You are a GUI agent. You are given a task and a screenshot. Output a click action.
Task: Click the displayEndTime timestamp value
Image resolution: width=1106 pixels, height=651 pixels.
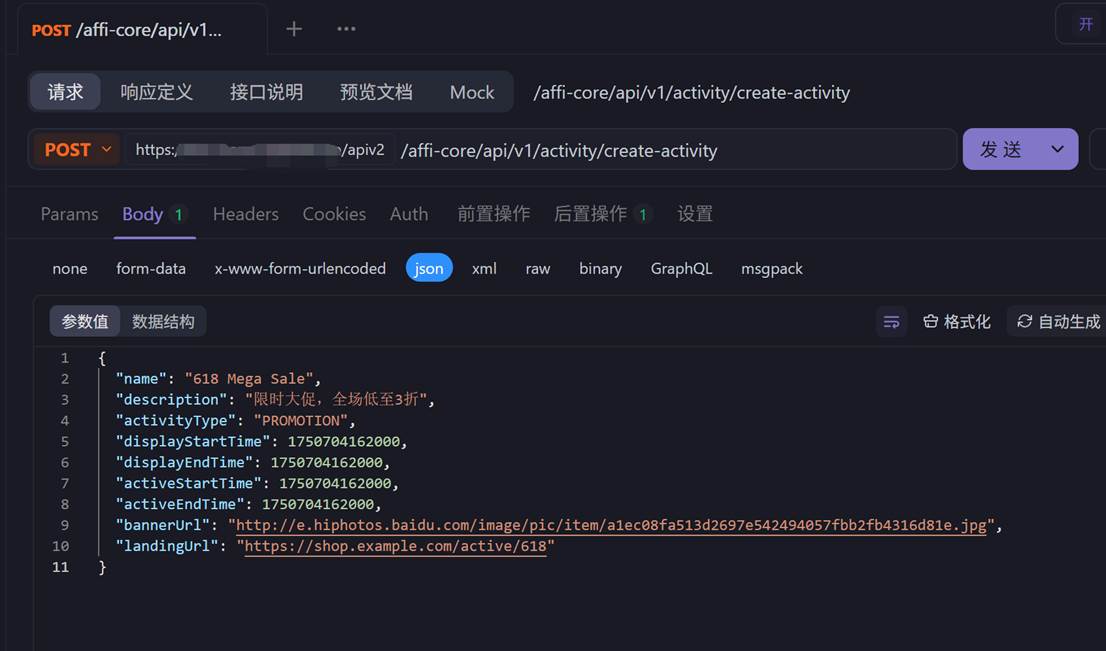[x=327, y=462]
